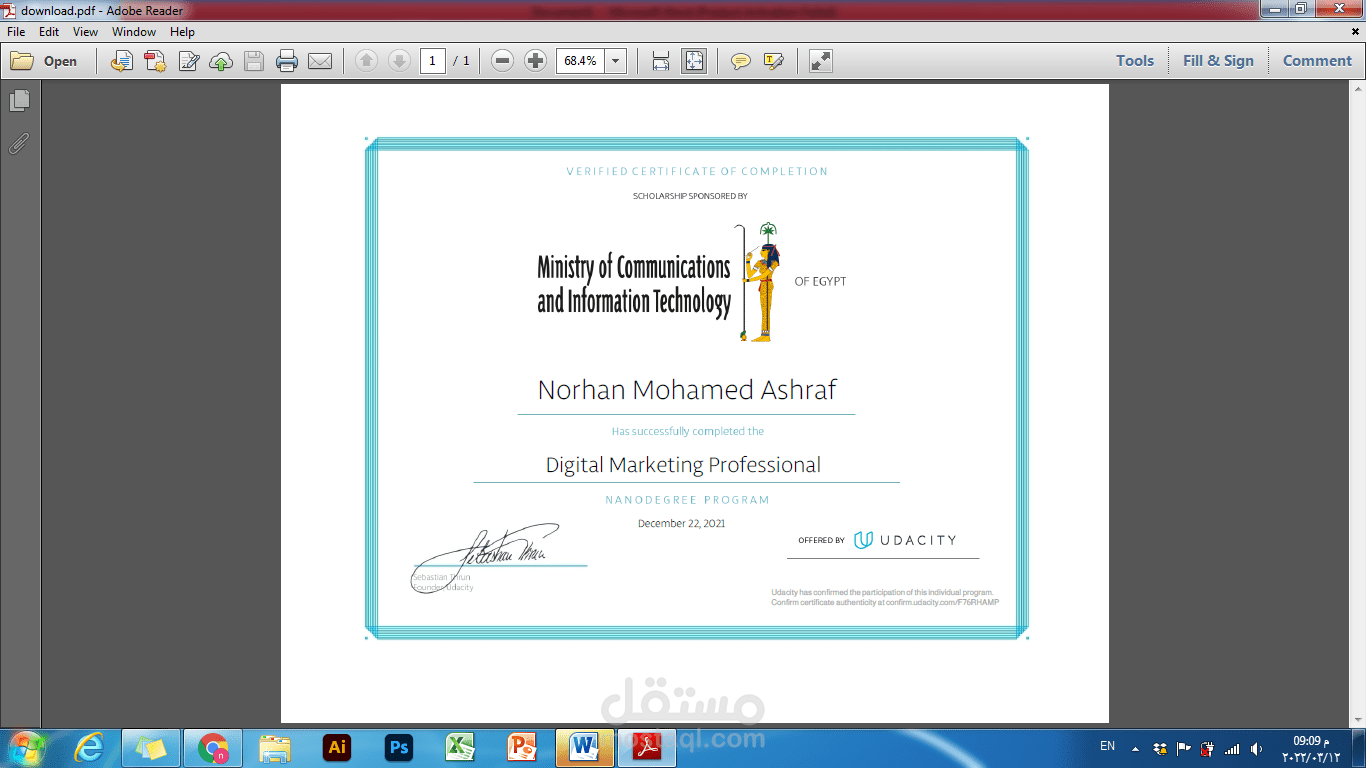This screenshot has width=1366, height=768.
Task: Click the confirm.udacity.com authenticity line
Action: pos(885,603)
